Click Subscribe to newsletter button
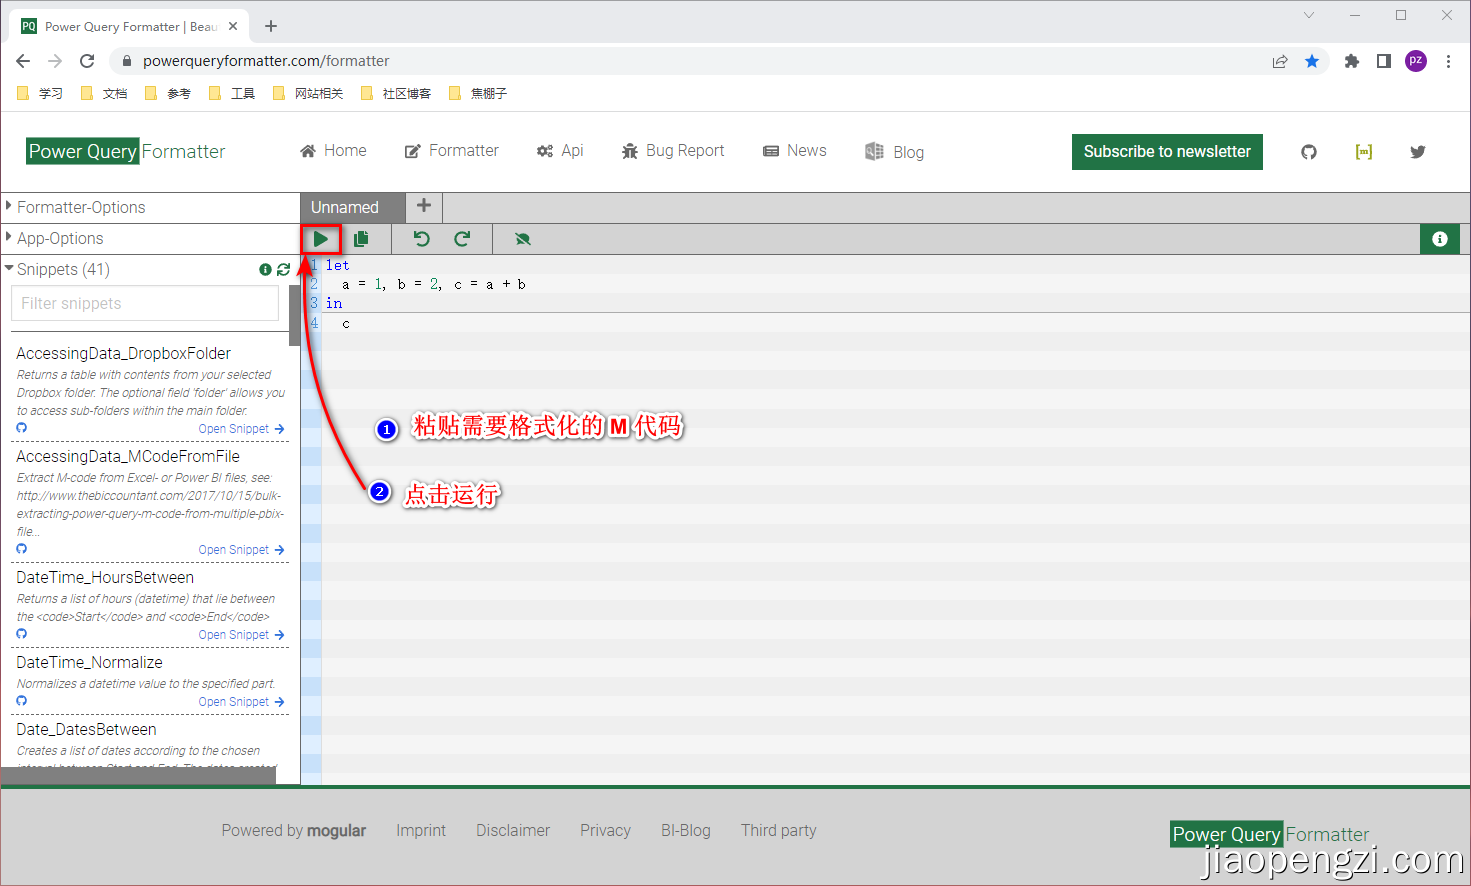The image size is (1471, 886). (x=1167, y=152)
